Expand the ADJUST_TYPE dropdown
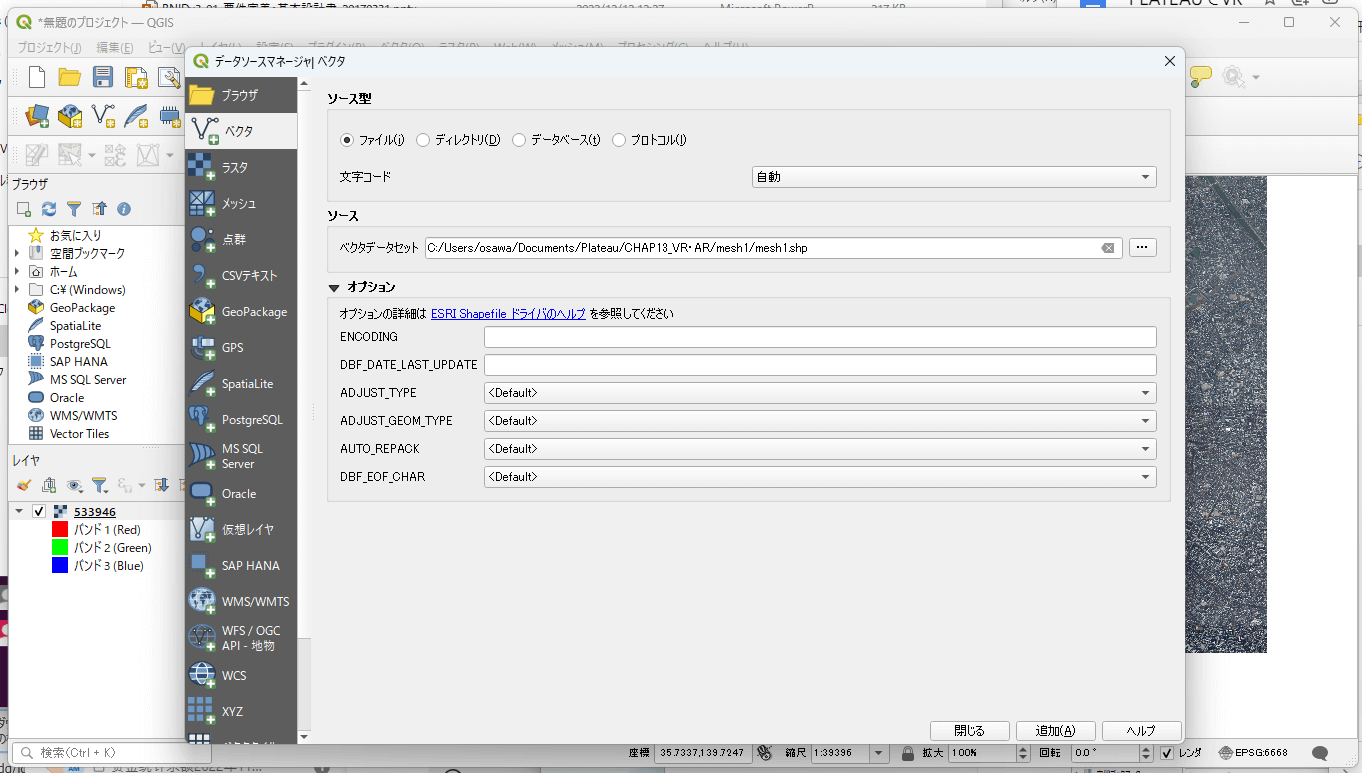 [x=819, y=393]
